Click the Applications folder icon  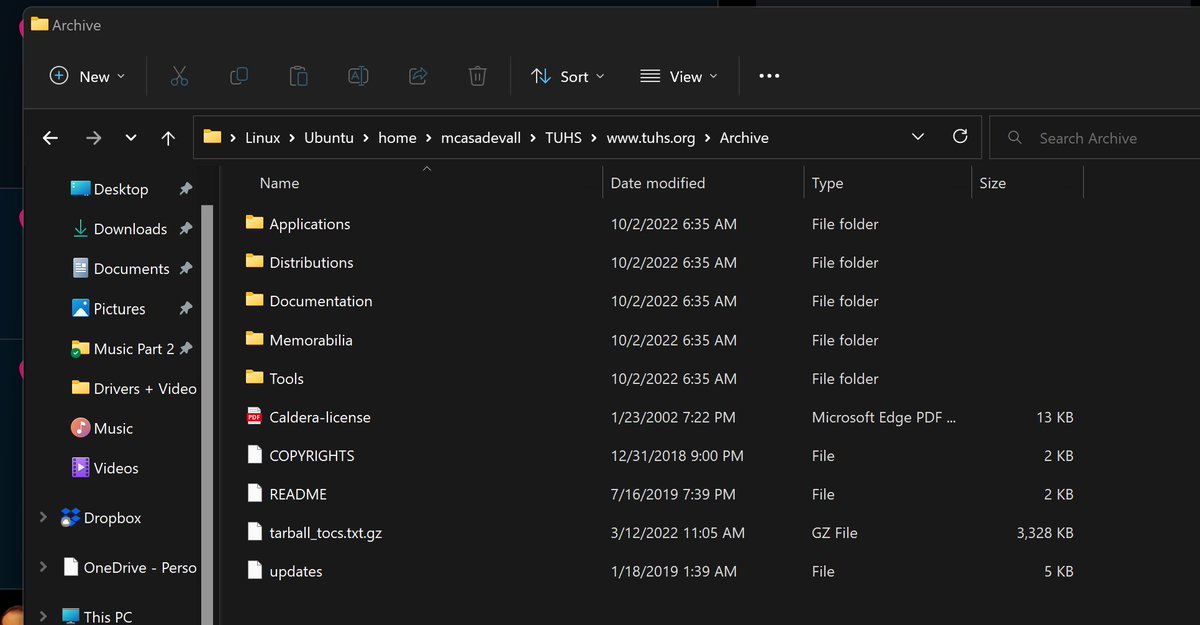[254, 223]
